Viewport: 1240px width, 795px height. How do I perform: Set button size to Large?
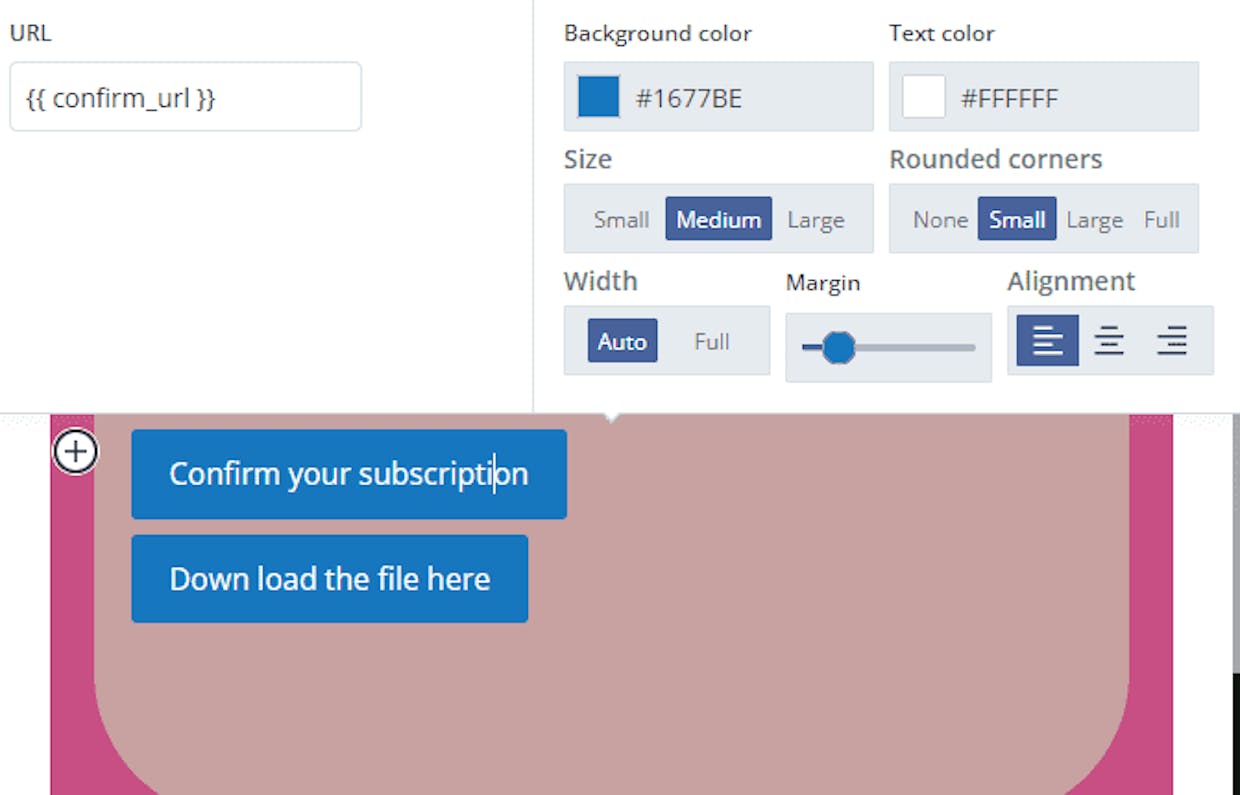(x=816, y=219)
